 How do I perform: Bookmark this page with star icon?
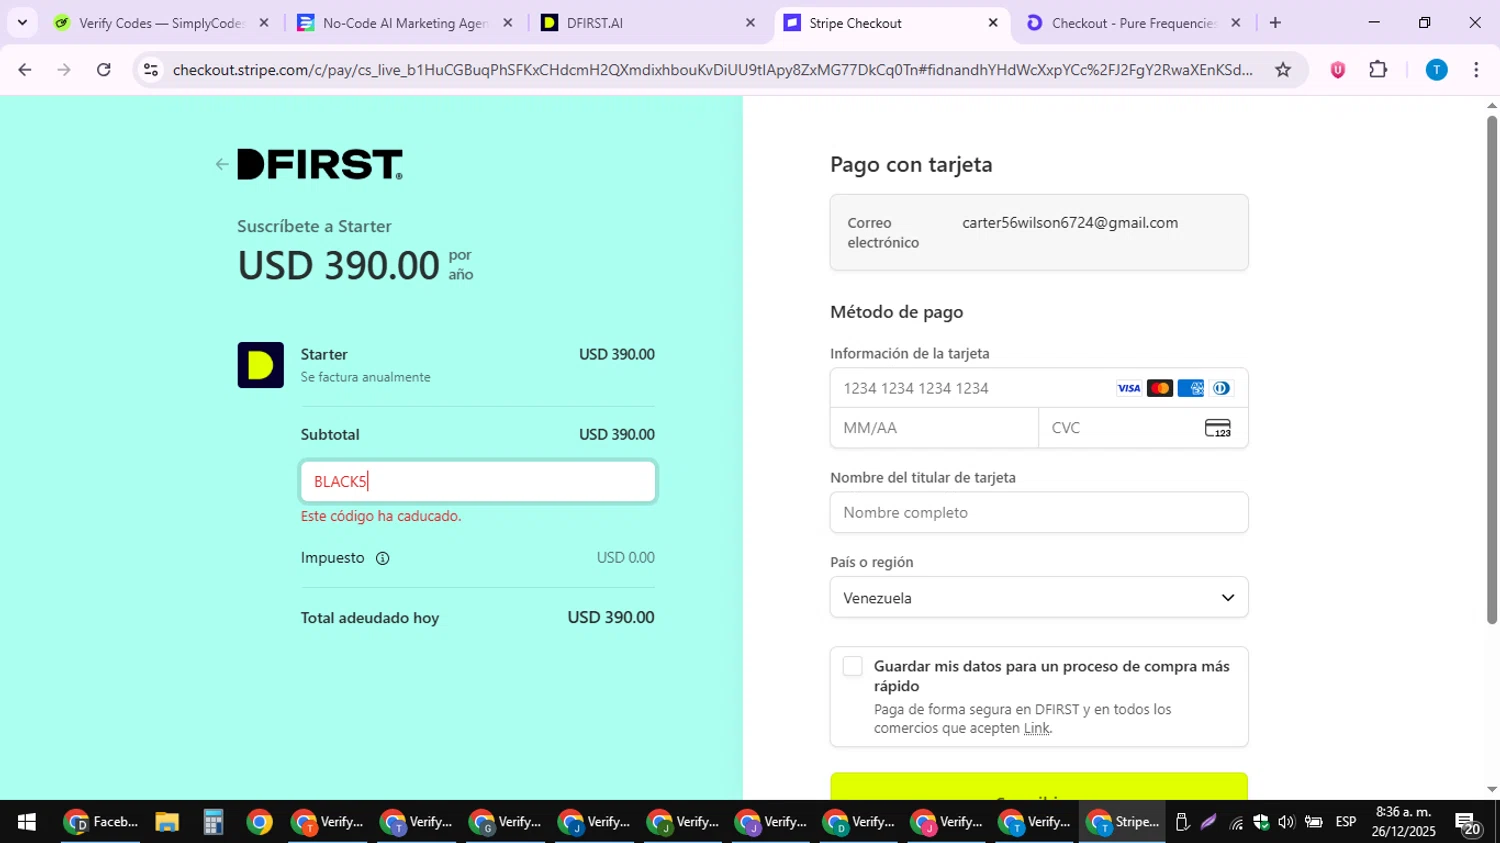point(1283,69)
